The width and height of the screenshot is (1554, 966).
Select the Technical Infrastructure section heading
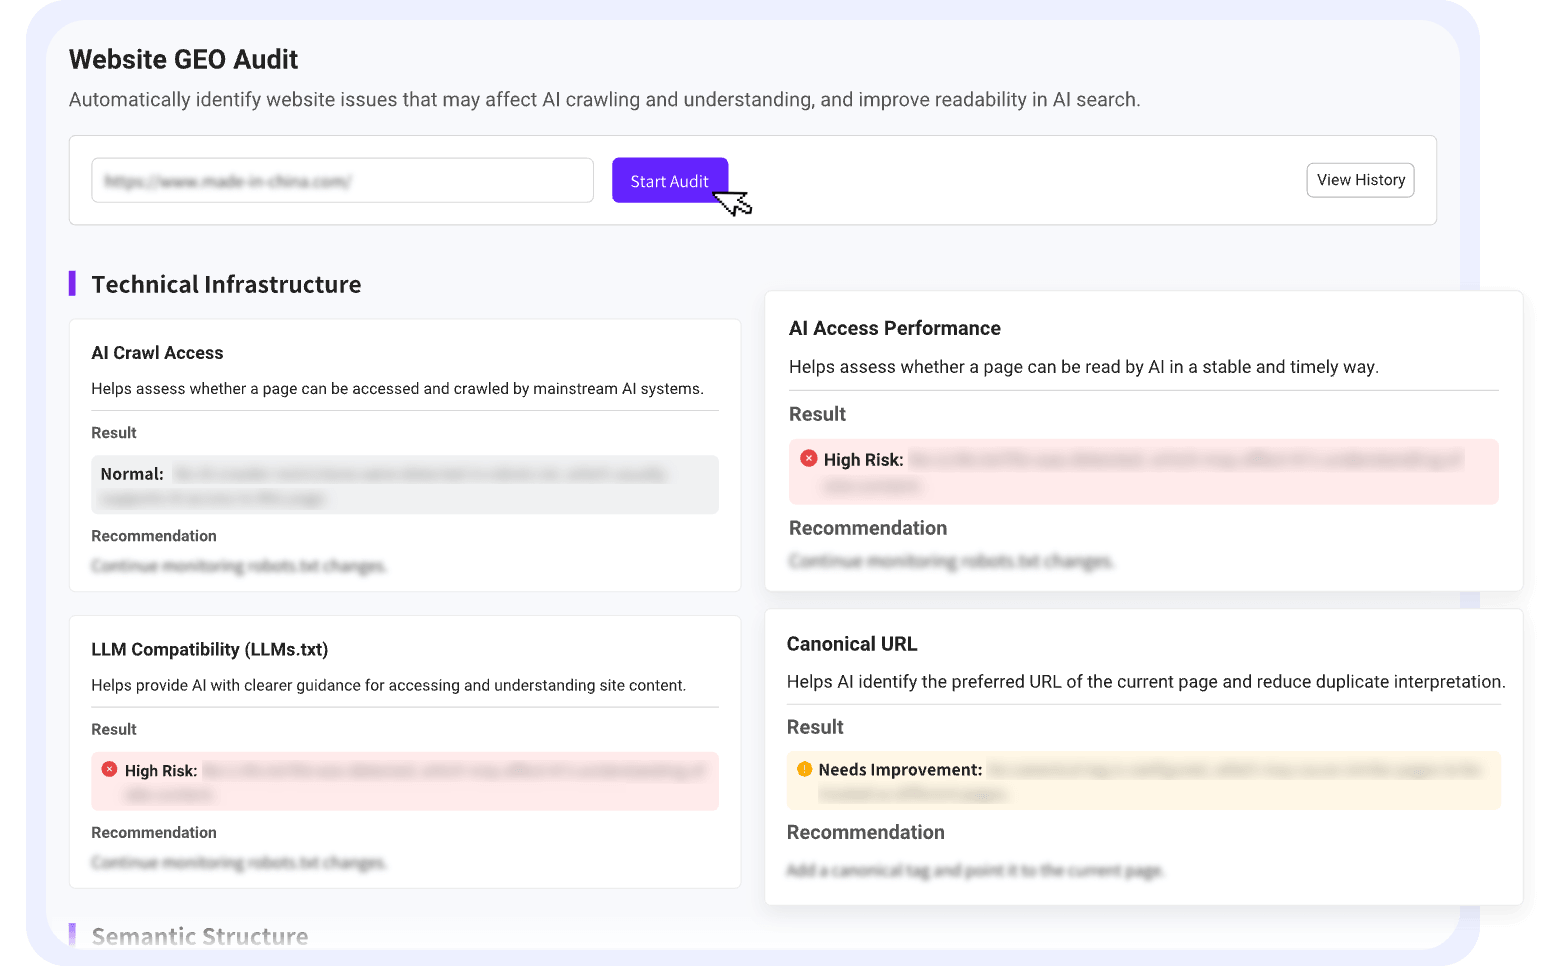226,284
